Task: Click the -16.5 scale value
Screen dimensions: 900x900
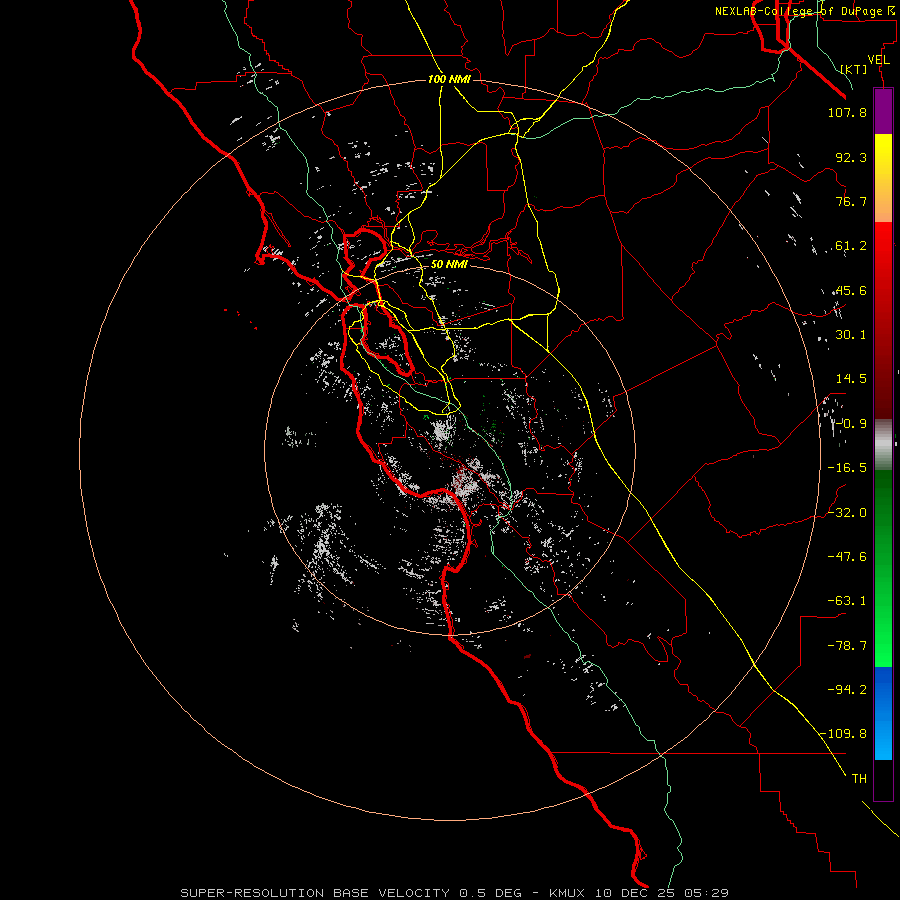Action: pos(847,468)
